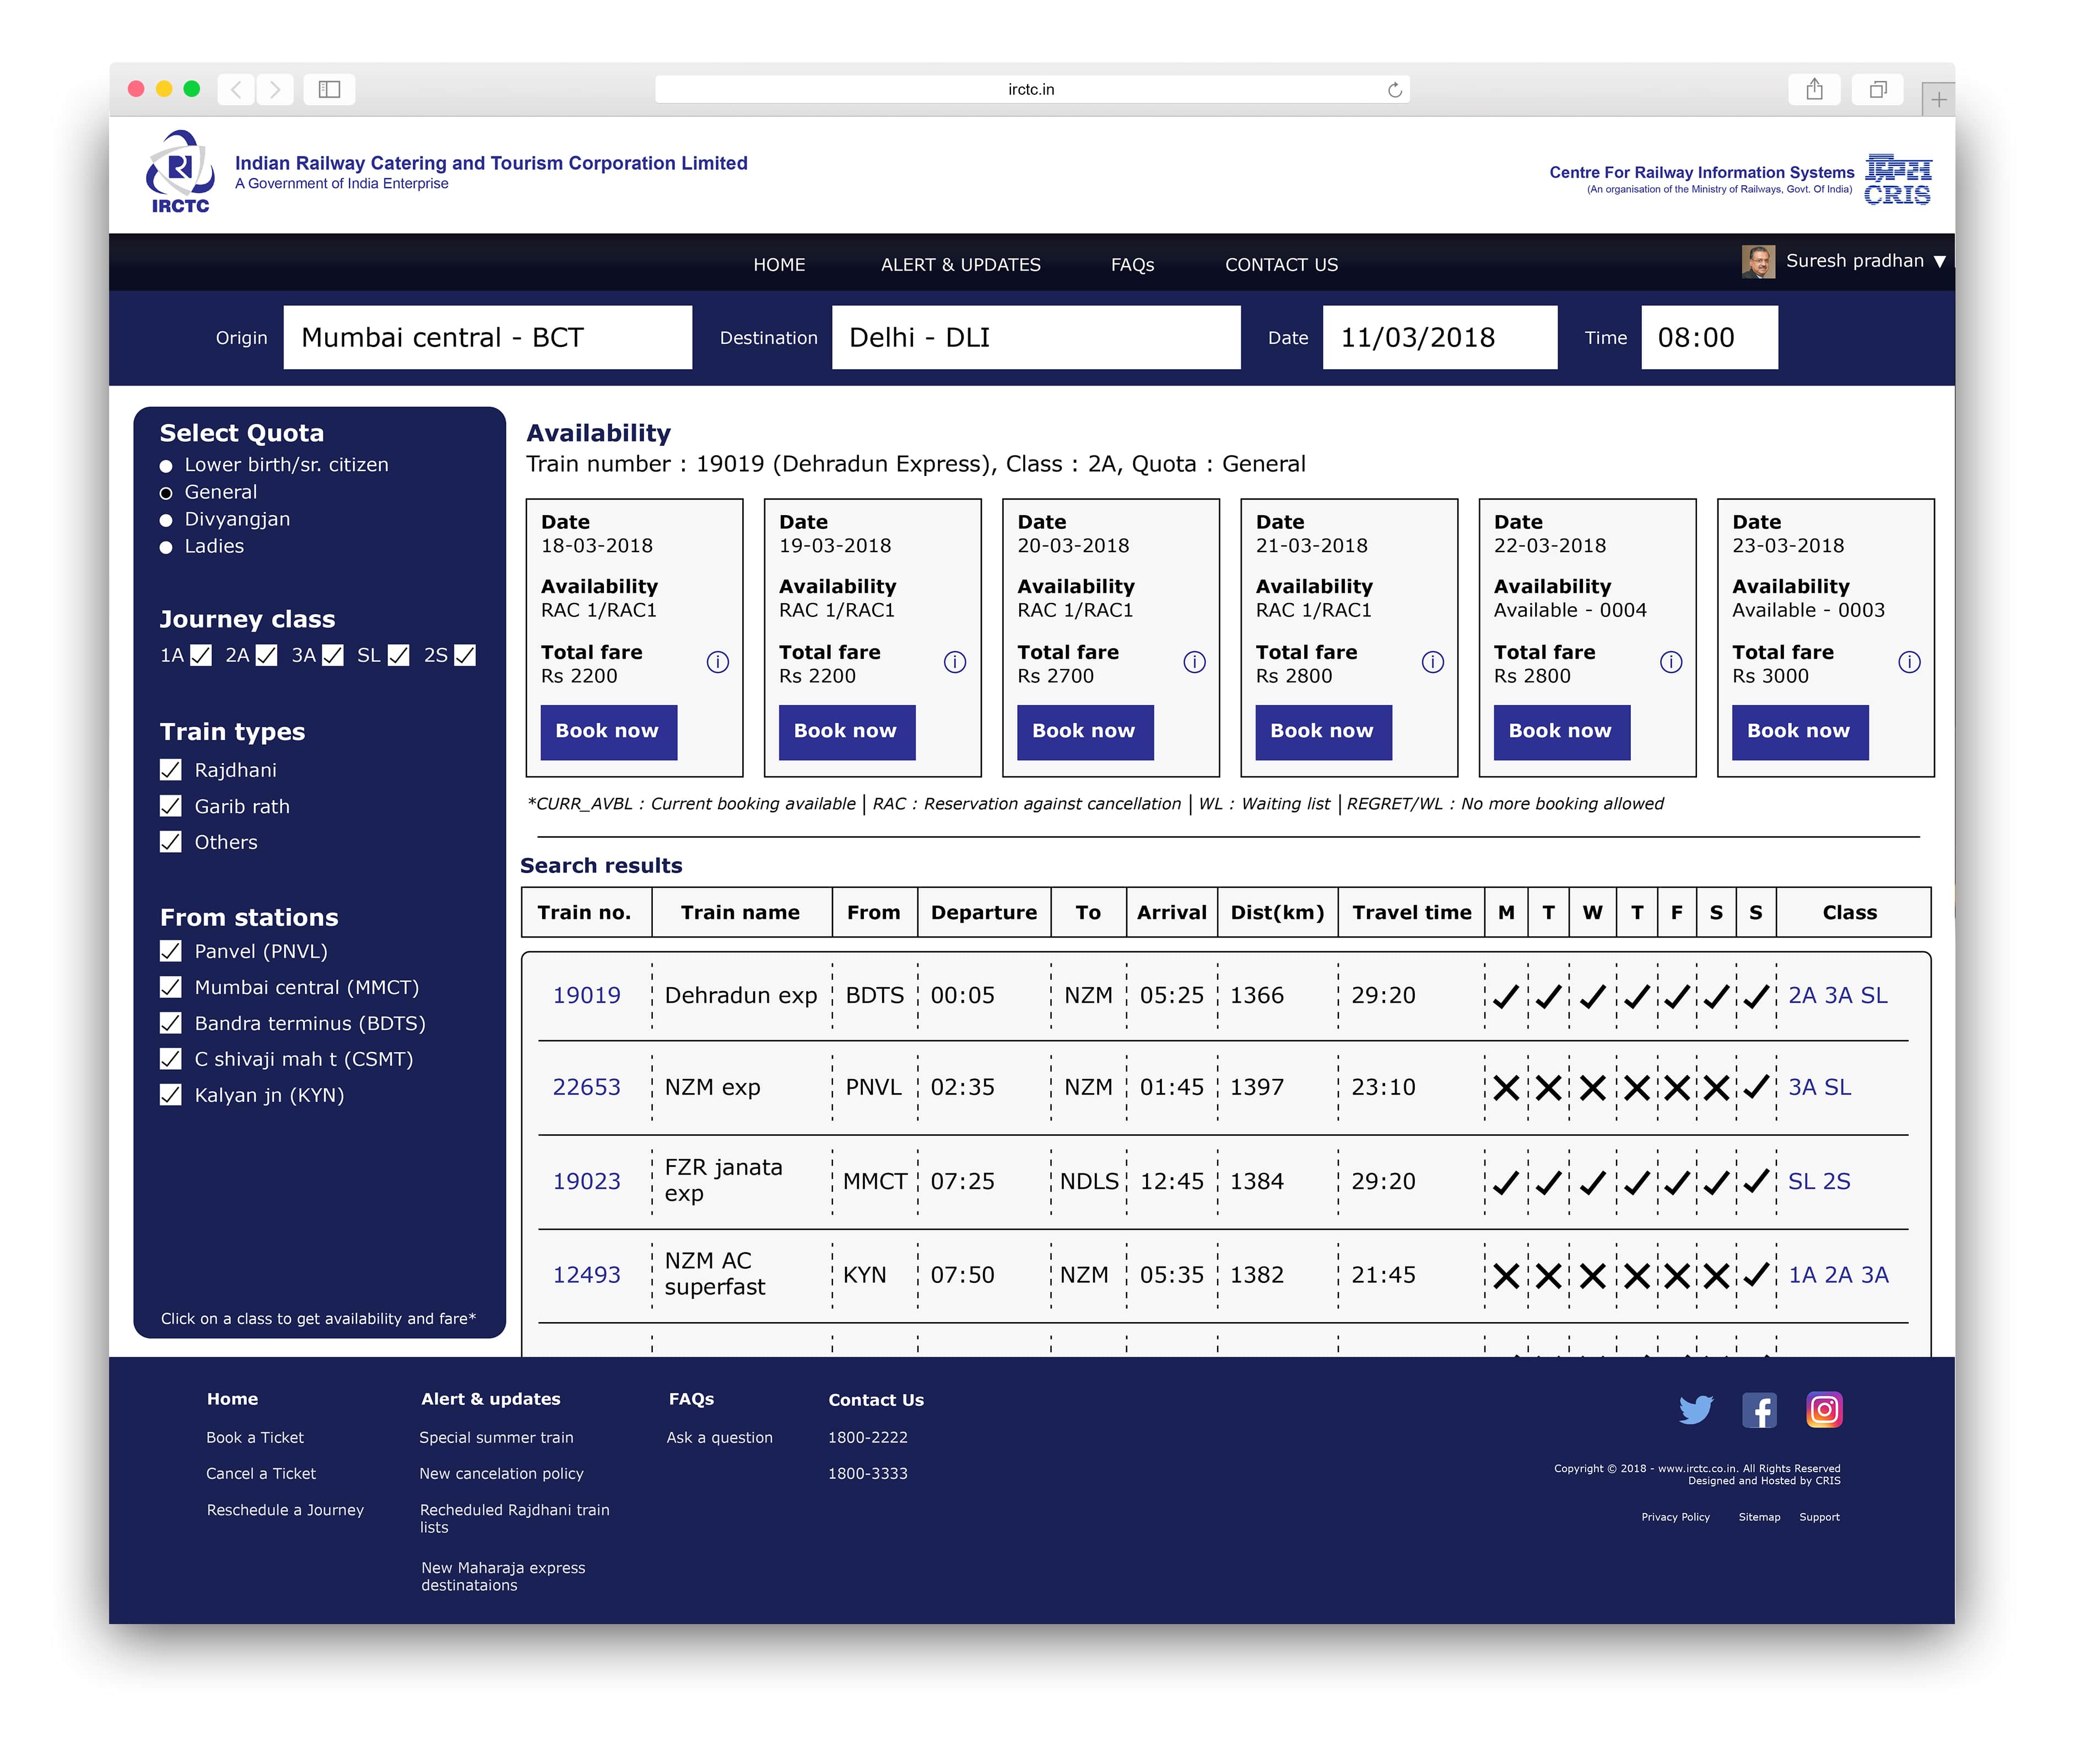2075x1764 pixels.
Task: Uncheck the 3A journey class checkbox
Action: 333,655
